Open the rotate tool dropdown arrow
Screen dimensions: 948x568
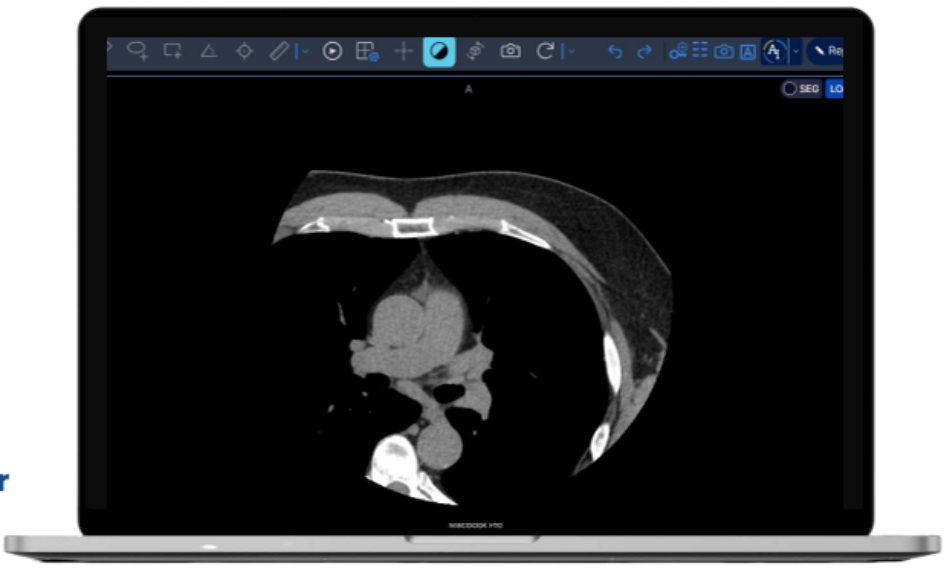571,52
